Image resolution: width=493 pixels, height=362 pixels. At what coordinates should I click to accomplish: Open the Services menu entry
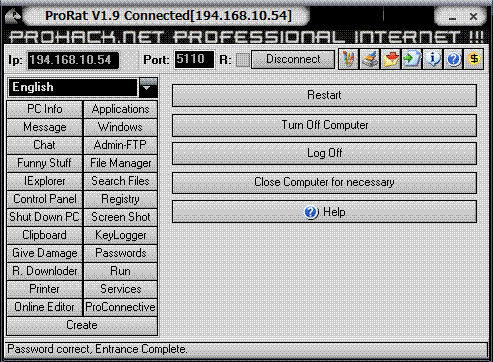pyautogui.click(x=120, y=289)
